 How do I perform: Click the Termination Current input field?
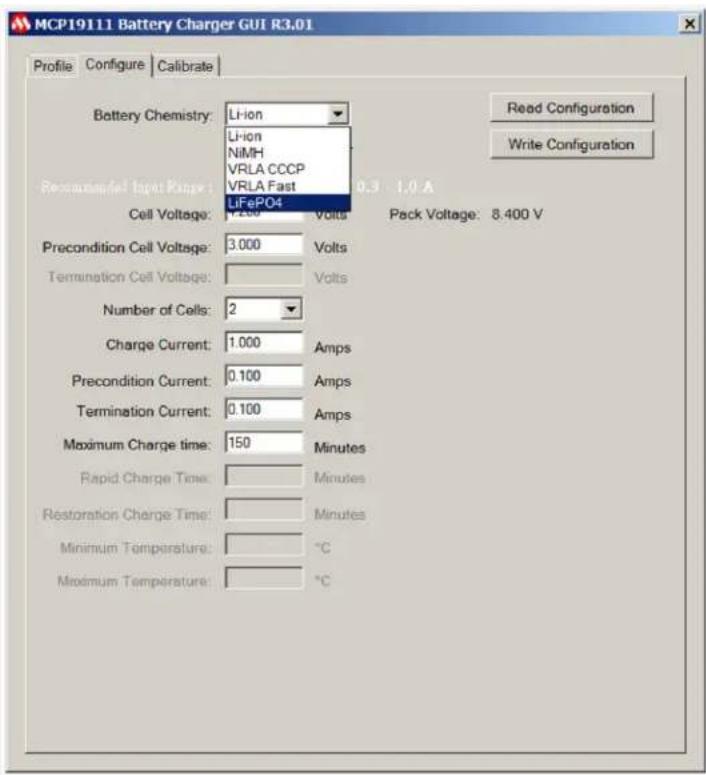coord(264,409)
